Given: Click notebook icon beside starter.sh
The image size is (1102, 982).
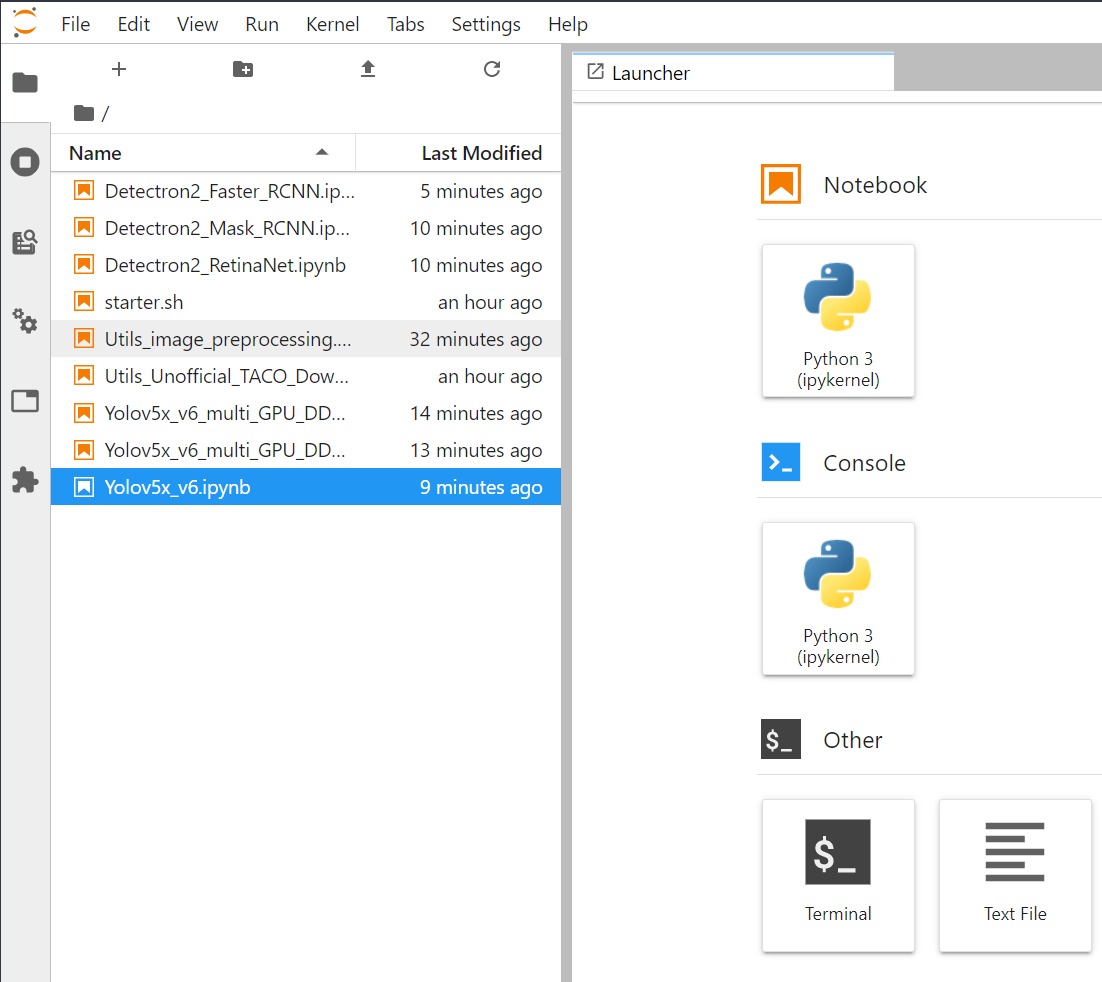Looking at the screenshot, I should [84, 302].
